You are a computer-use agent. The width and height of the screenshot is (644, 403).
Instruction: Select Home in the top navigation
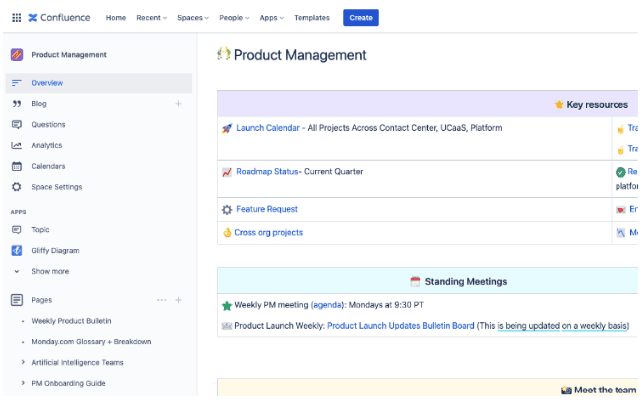click(x=116, y=17)
